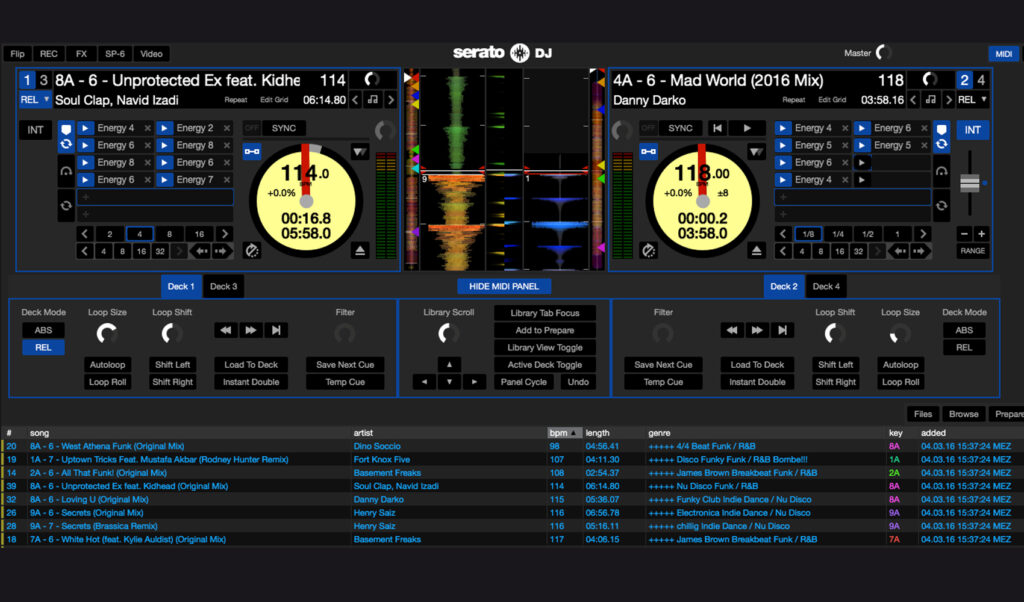Switch to the Deck 4 tab
The image size is (1024, 602).
coord(826,286)
